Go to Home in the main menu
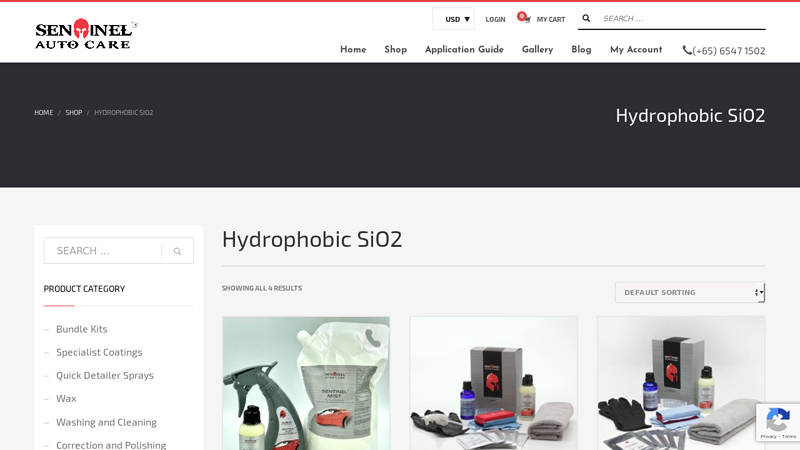This screenshot has height=450, width=800. click(x=353, y=49)
